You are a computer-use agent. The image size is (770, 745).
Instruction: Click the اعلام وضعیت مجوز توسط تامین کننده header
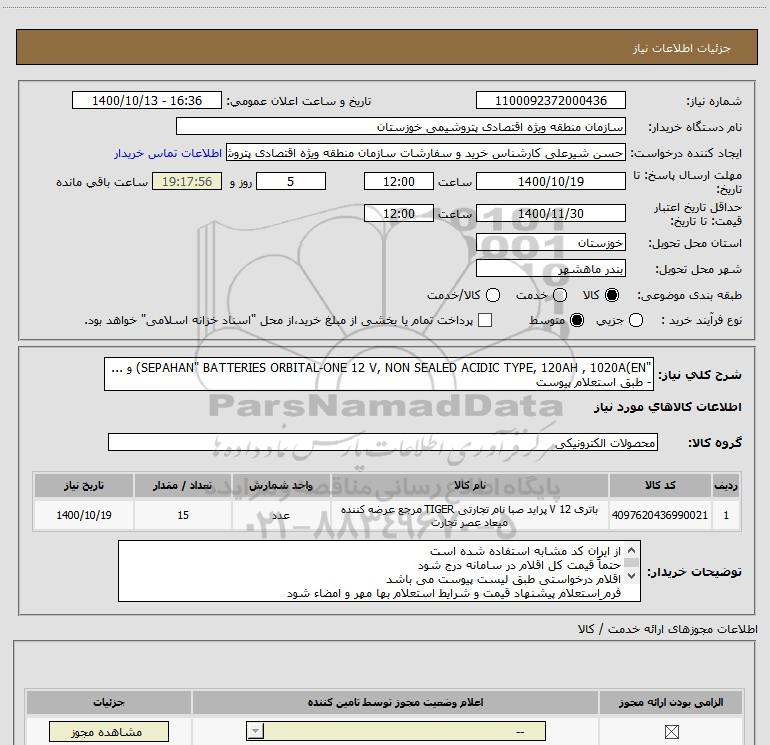[395, 702]
